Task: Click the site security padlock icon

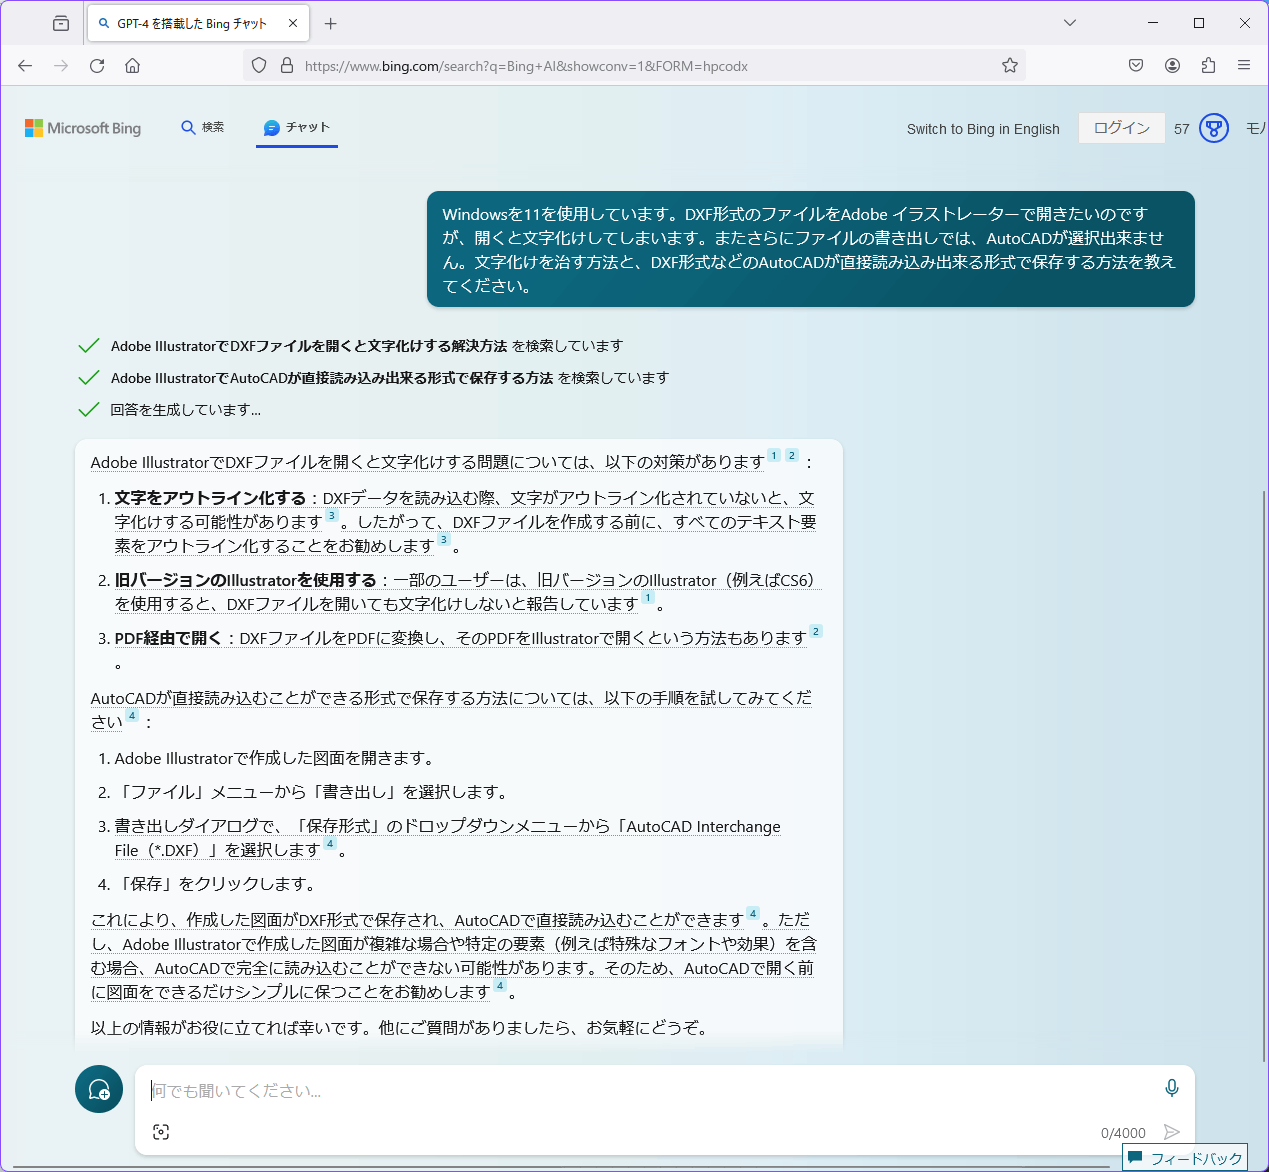Action: click(287, 66)
